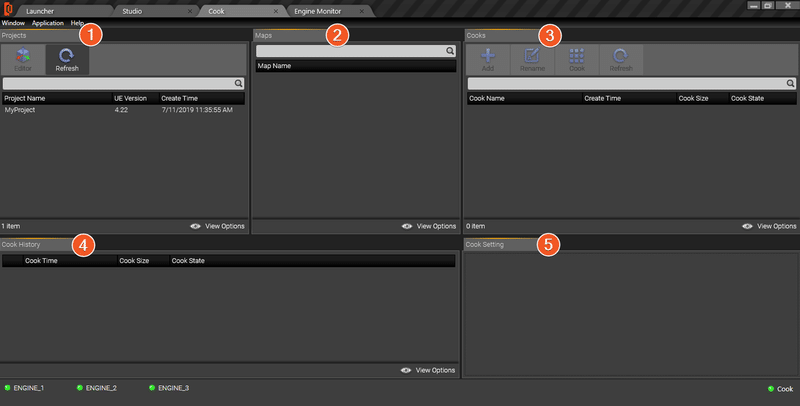
Task: Sort Cooks by Cook State column
Action: pyautogui.click(x=763, y=98)
